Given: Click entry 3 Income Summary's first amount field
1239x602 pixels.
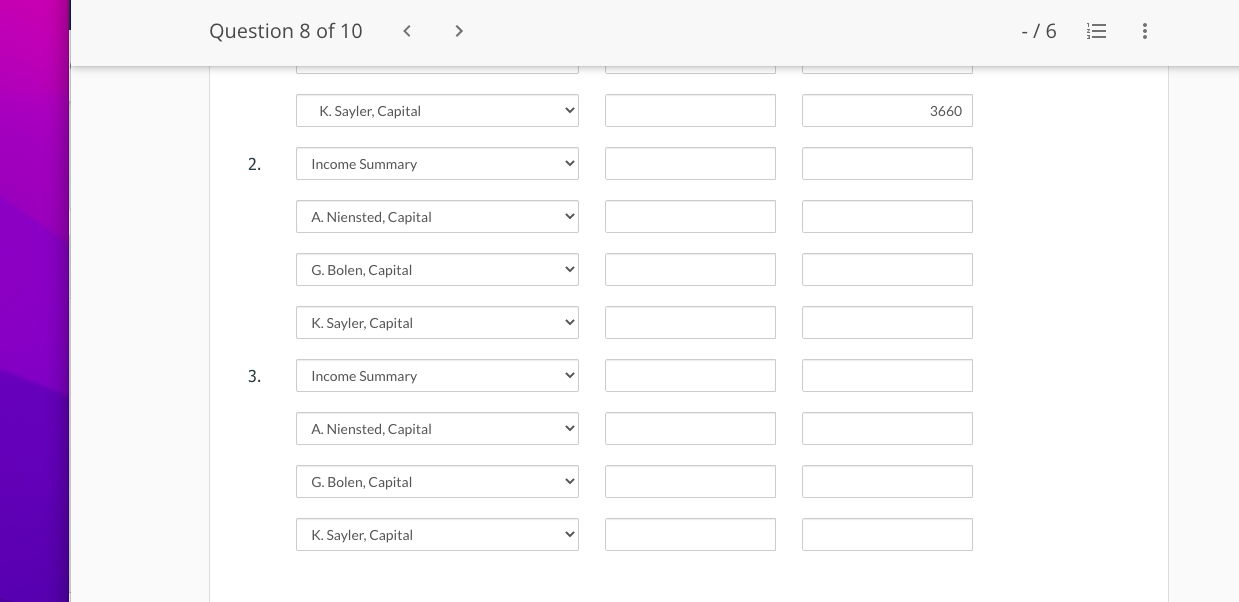Looking at the screenshot, I should (x=690, y=376).
